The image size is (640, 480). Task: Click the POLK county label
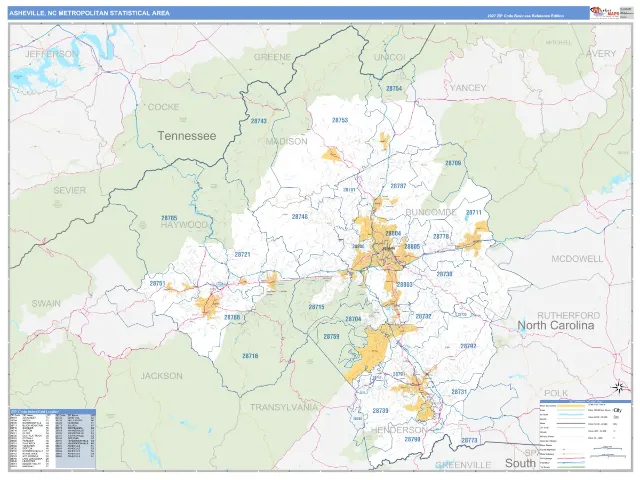click(x=556, y=393)
